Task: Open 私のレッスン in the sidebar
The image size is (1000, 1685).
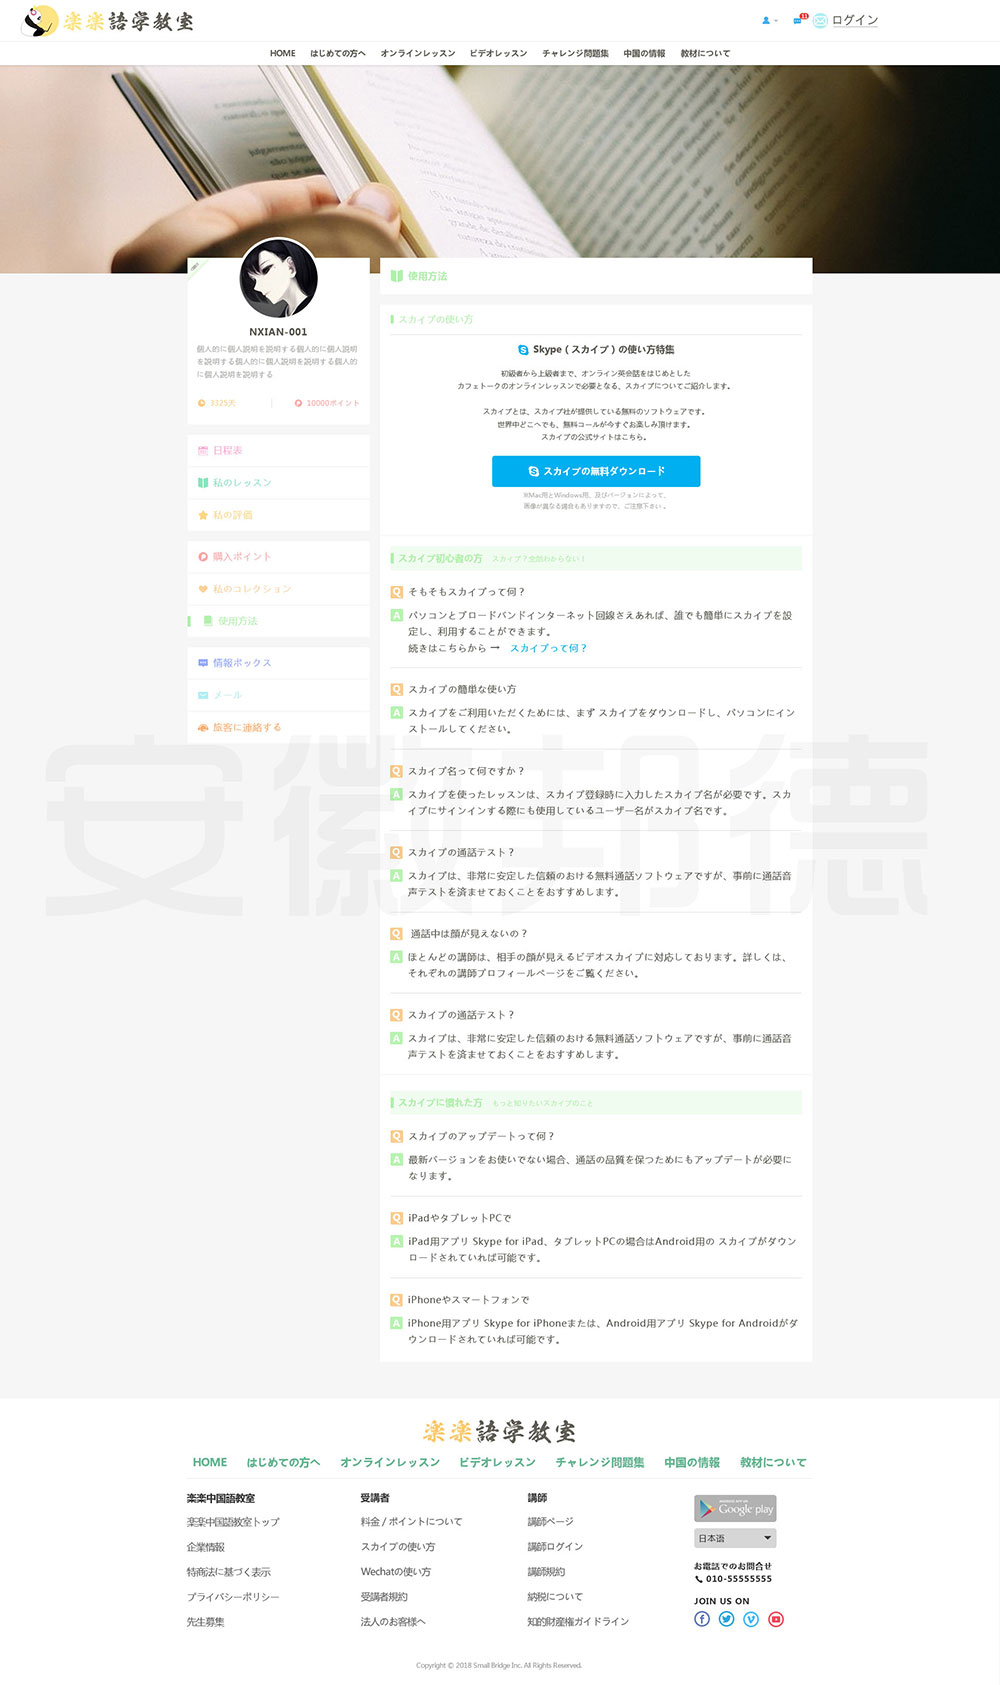Action: 241,483
